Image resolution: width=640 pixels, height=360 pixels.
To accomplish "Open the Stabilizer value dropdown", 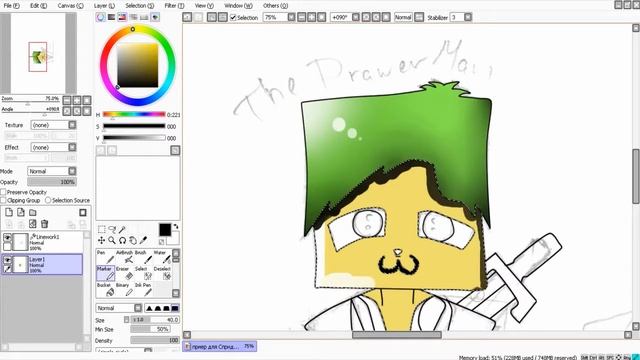I will 468,17.
